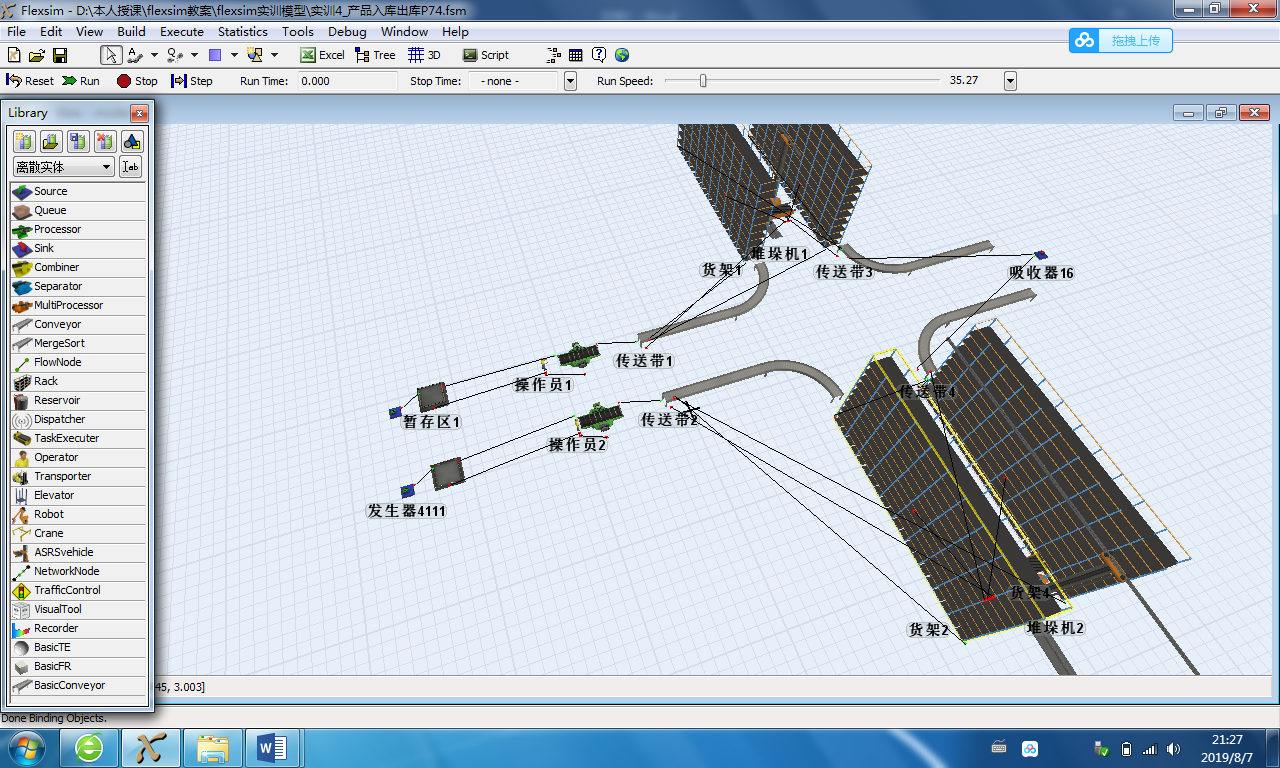Open the Execute menu
This screenshot has width=1280, height=768.
[182, 32]
